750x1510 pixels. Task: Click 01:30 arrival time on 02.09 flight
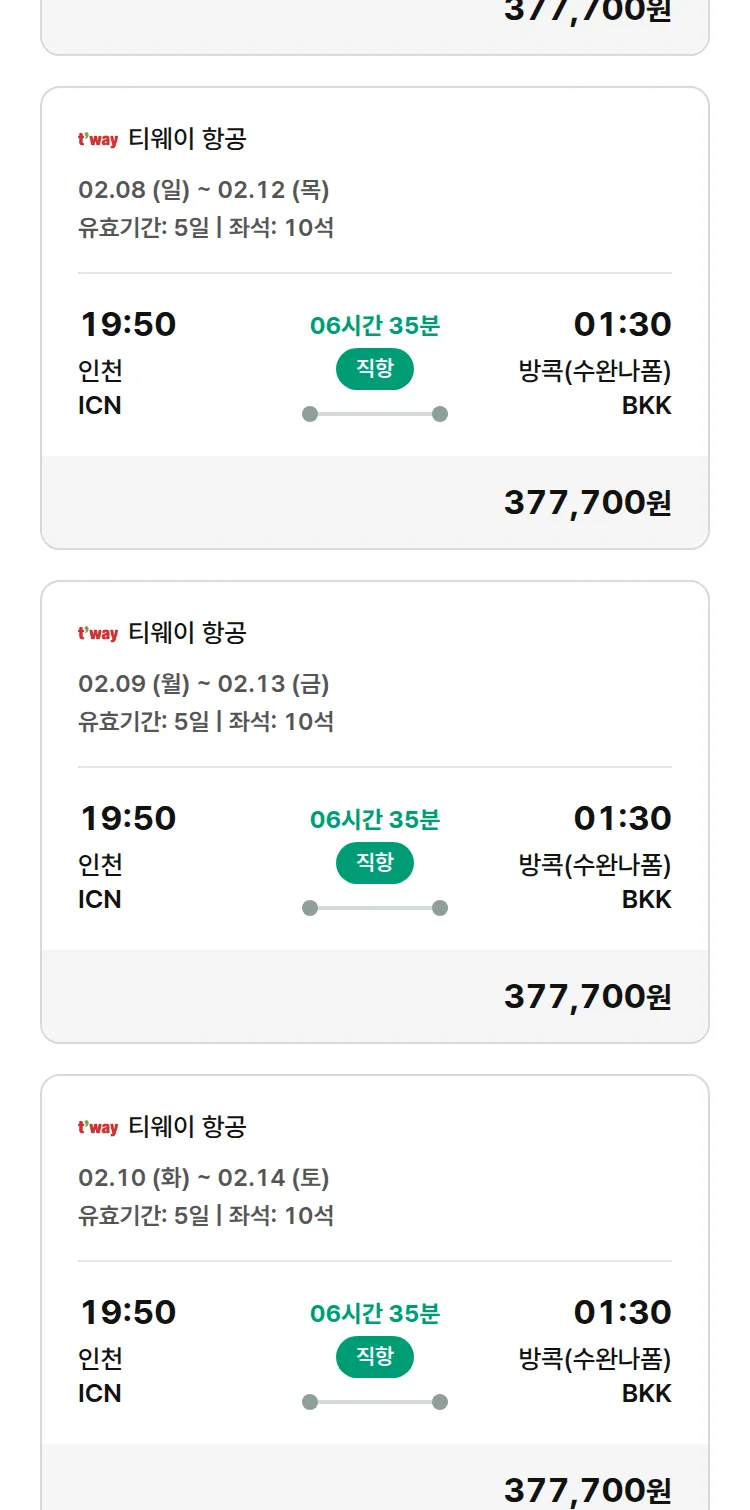click(622, 818)
